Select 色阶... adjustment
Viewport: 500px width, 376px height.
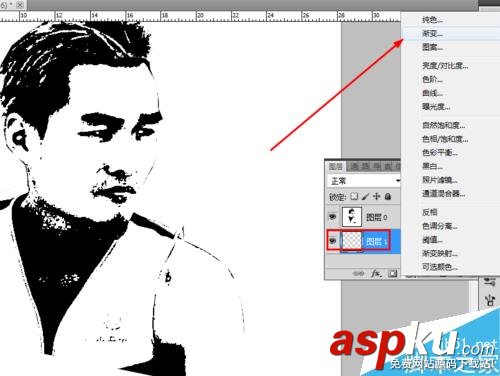point(433,79)
